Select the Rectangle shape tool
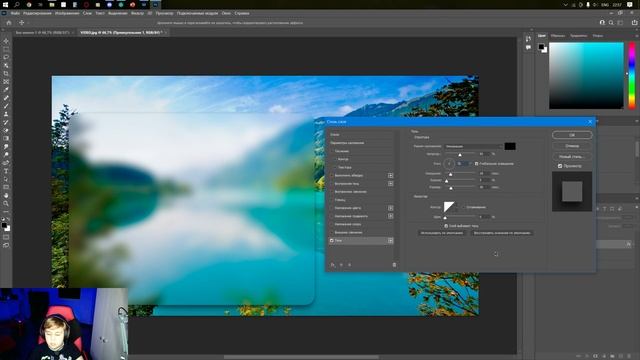640x360 pixels. pos(6,188)
